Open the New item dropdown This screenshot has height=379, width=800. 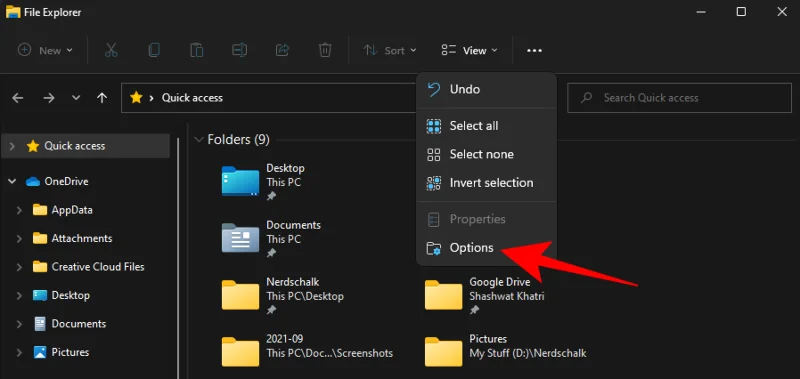[x=45, y=50]
